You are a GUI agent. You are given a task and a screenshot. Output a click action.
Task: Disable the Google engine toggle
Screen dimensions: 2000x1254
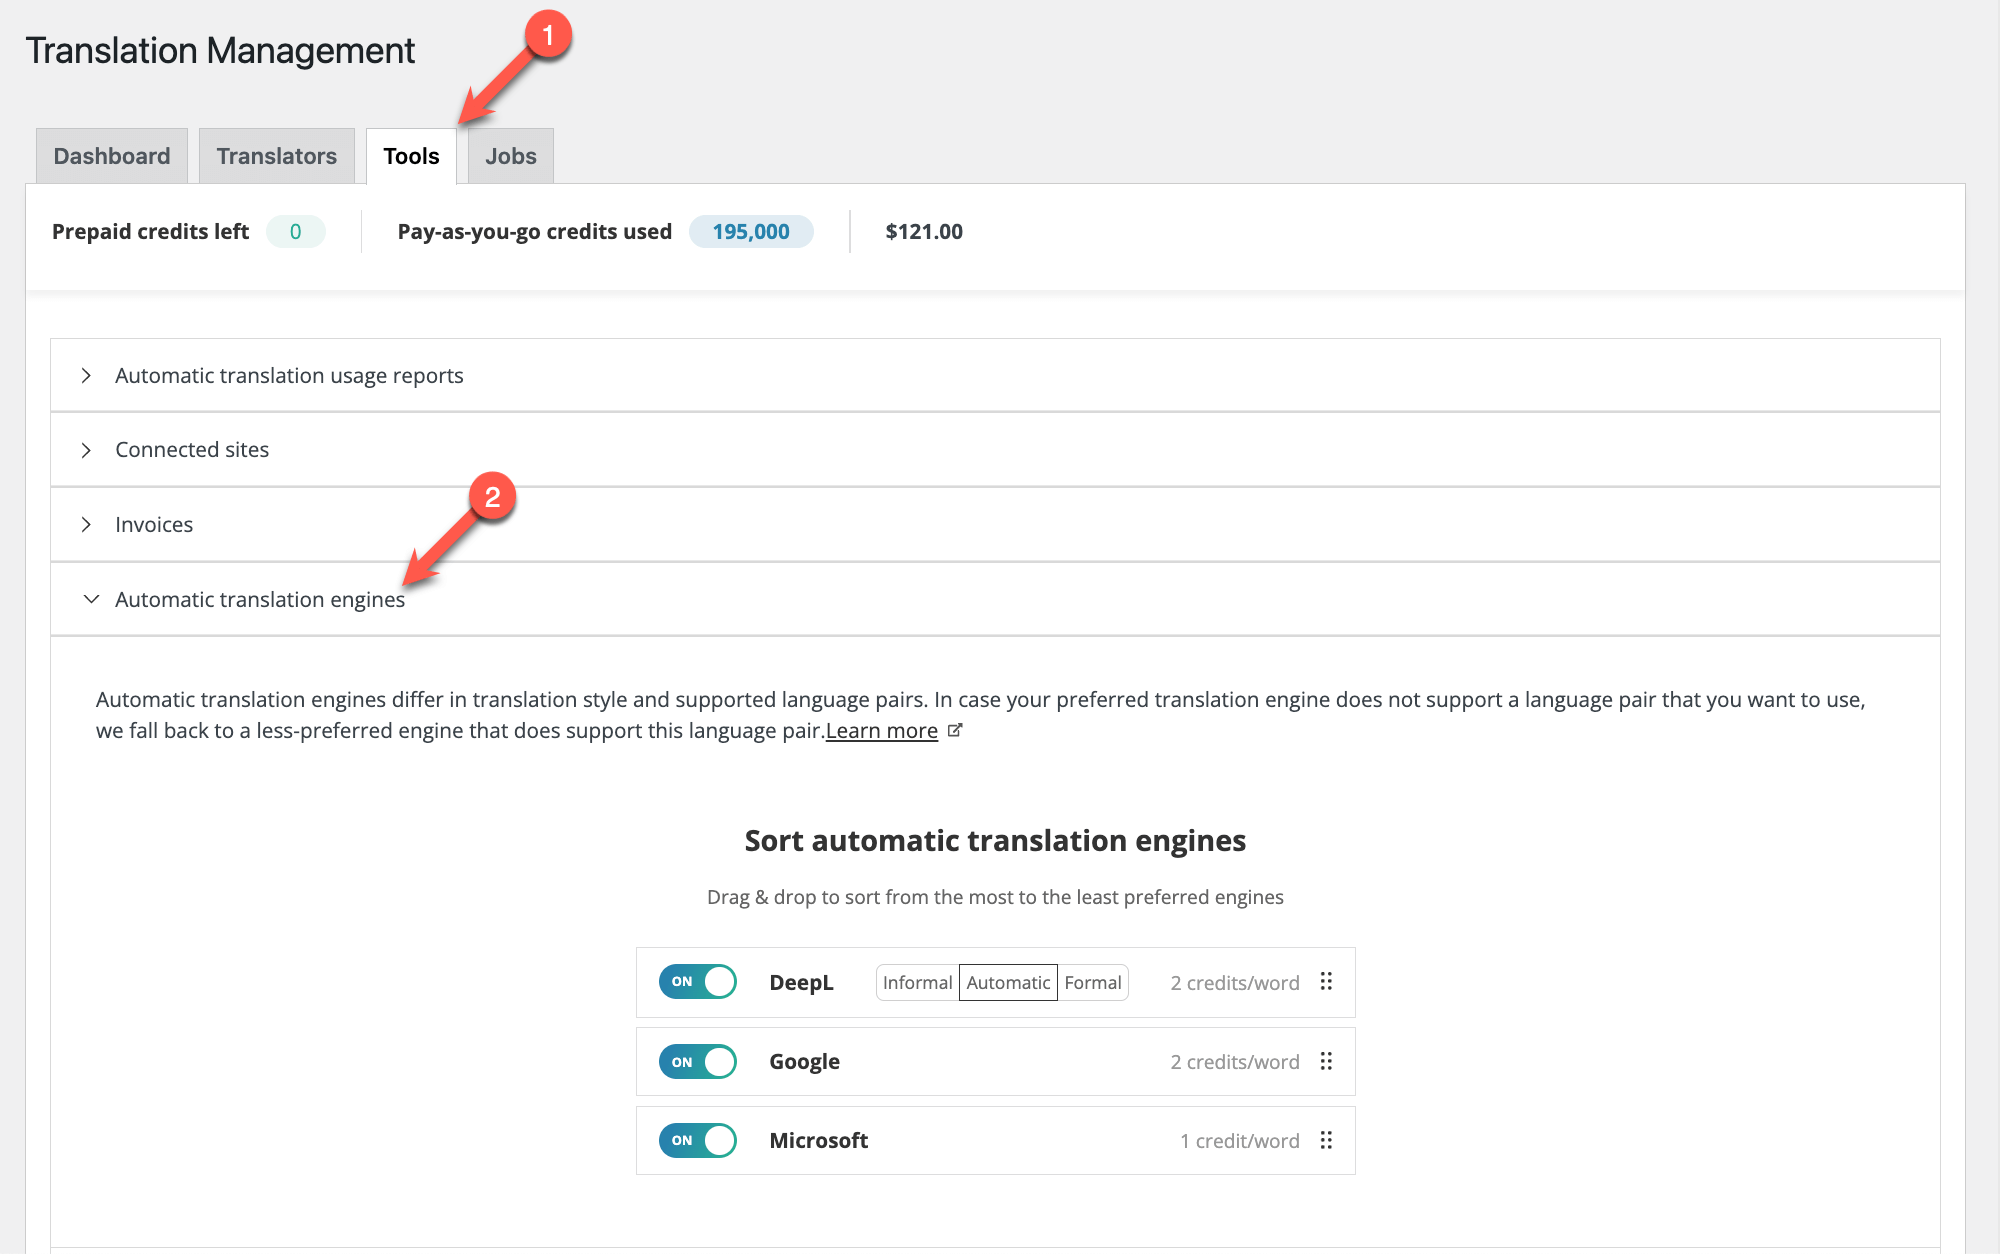point(698,1061)
